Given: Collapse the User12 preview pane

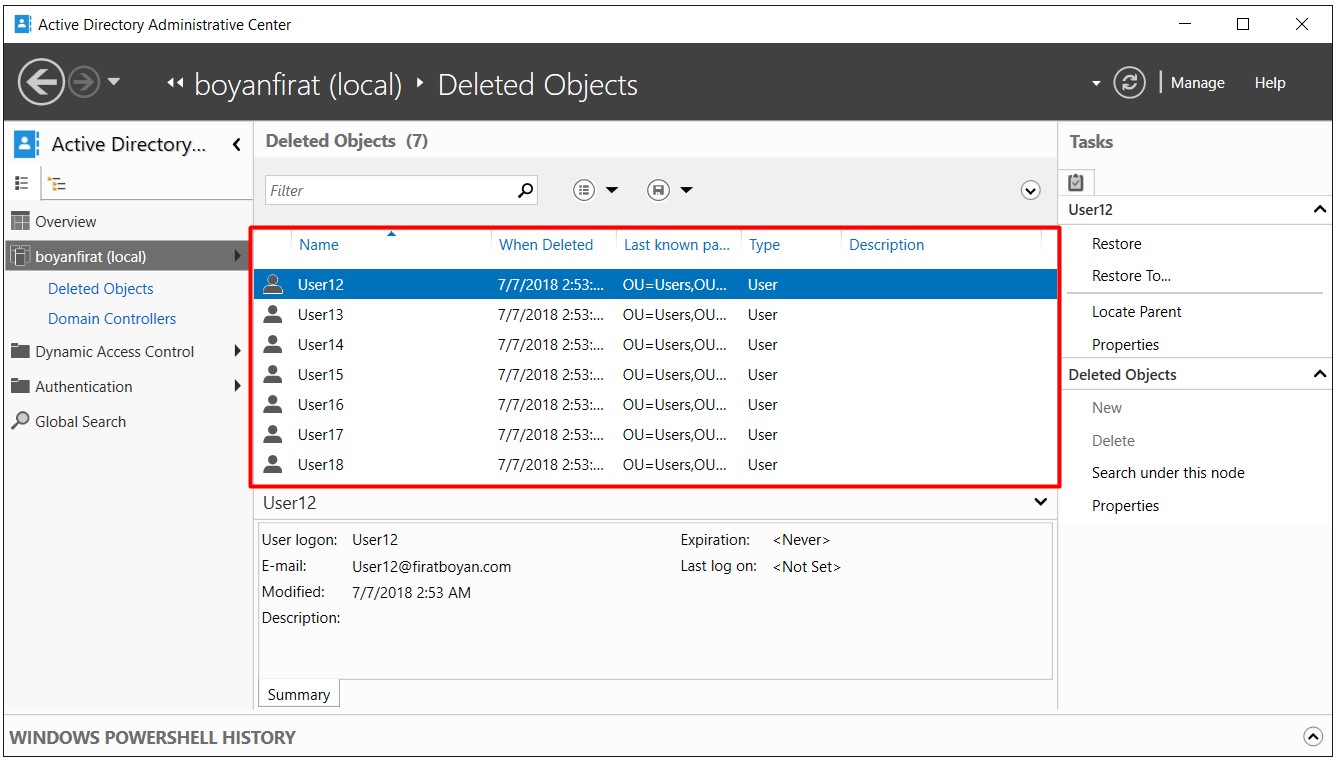Looking at the screenshot, I should tap(1041, 502).
